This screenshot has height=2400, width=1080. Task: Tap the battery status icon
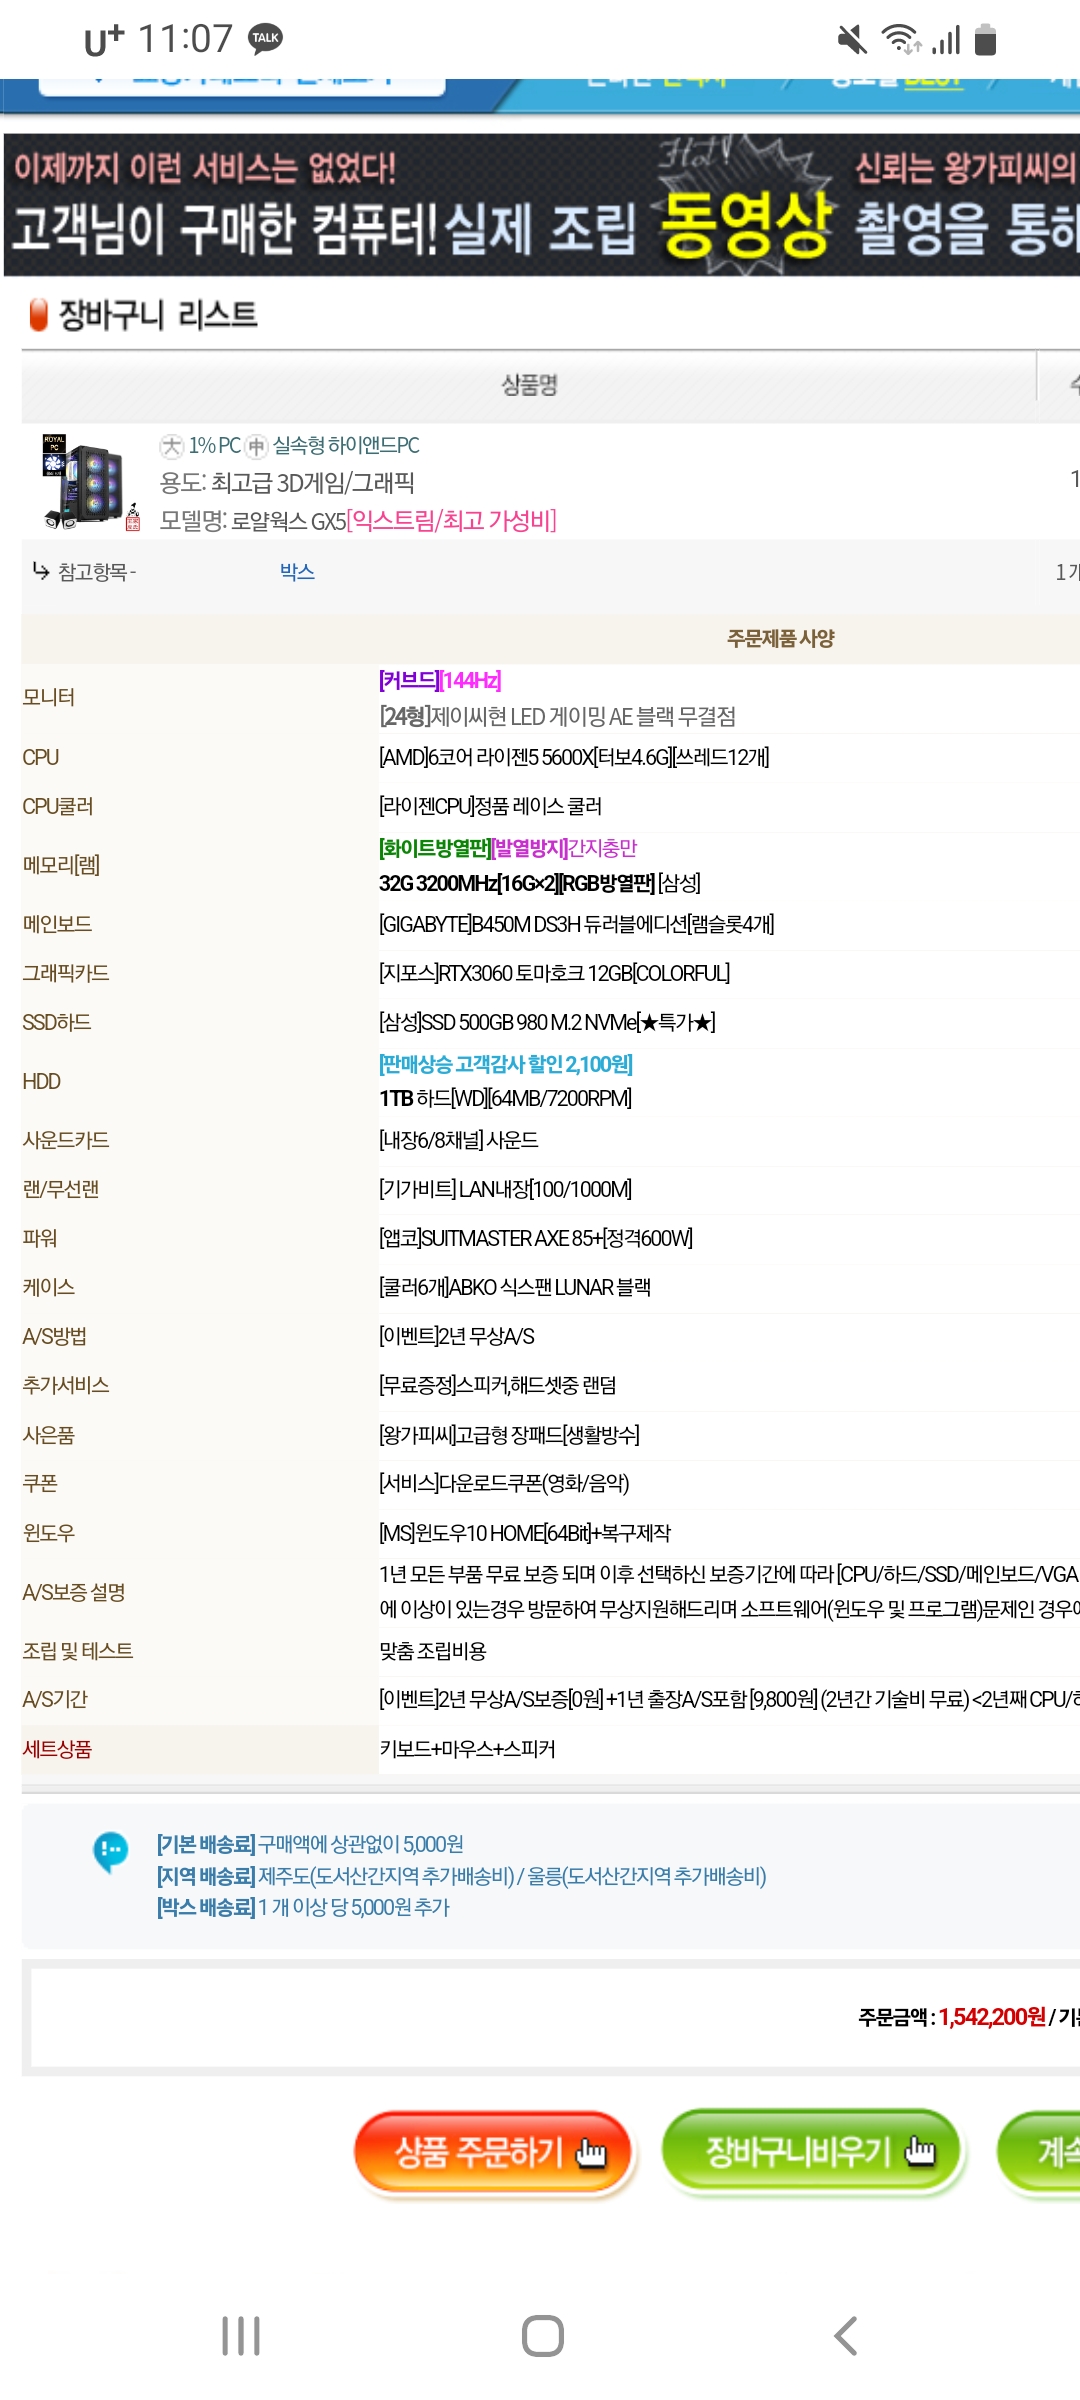click(x=985, y=39)
